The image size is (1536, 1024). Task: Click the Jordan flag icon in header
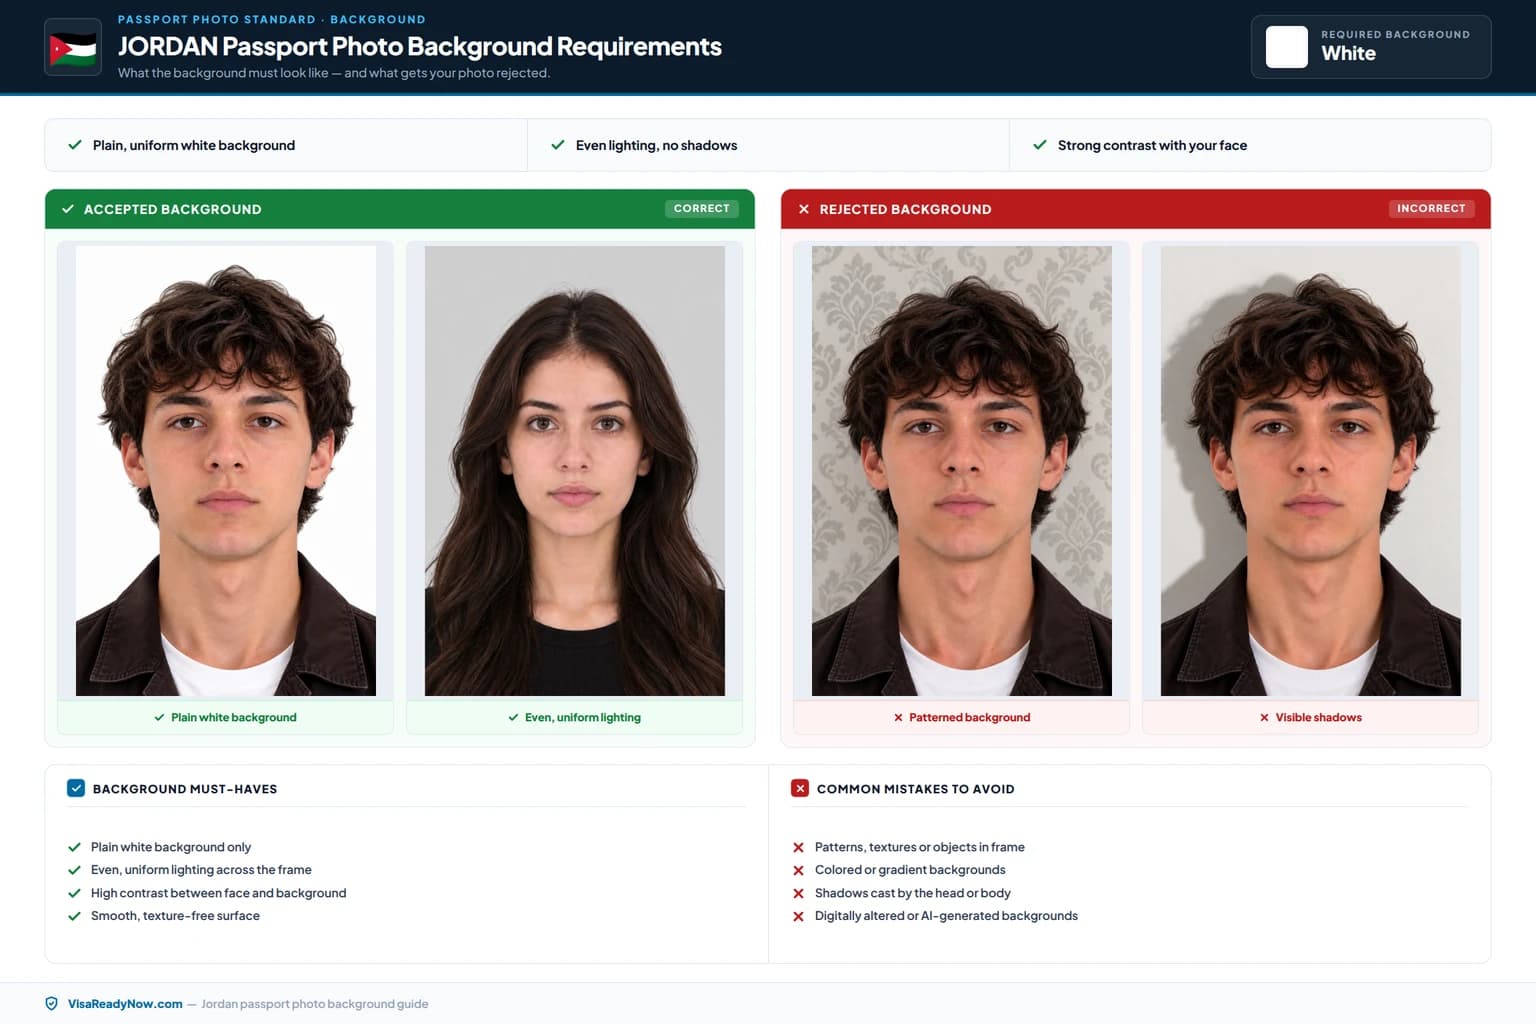pos(73,47)
